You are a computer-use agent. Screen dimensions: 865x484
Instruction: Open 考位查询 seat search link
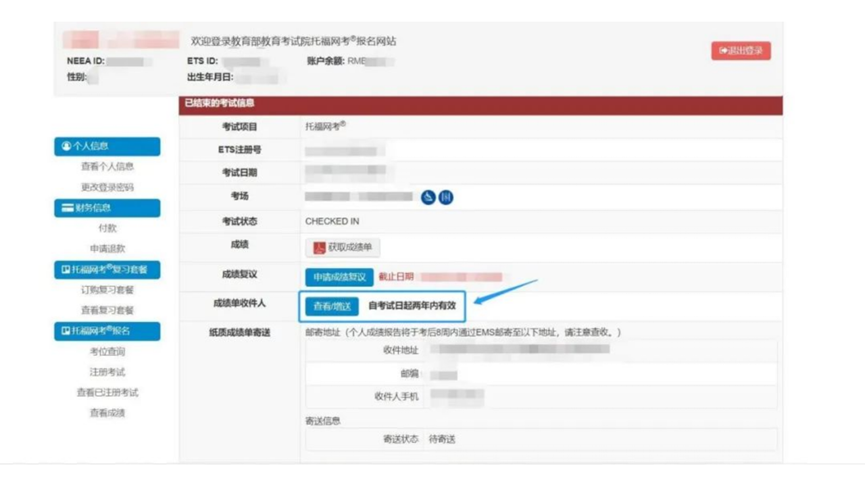pyautogui.click(x=107, y=352)
